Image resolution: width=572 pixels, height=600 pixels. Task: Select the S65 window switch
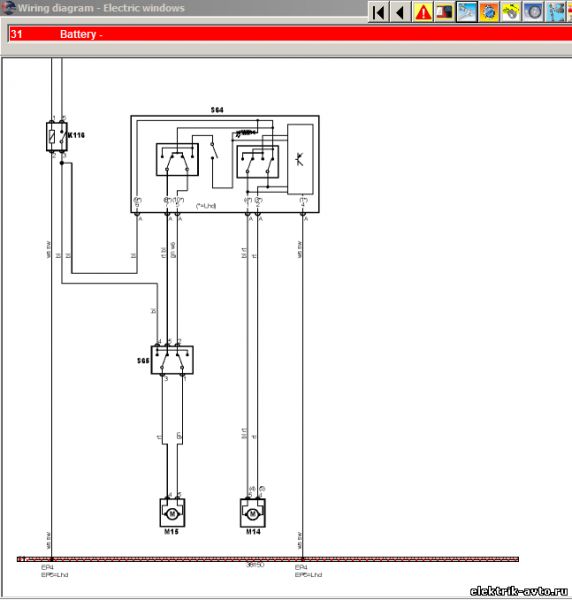tap(172, 360)
